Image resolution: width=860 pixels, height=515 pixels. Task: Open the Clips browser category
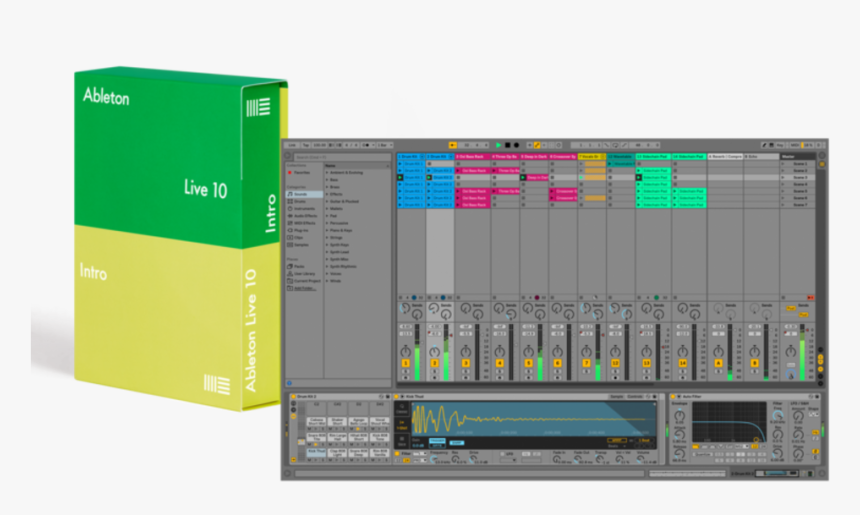point(304,237)
